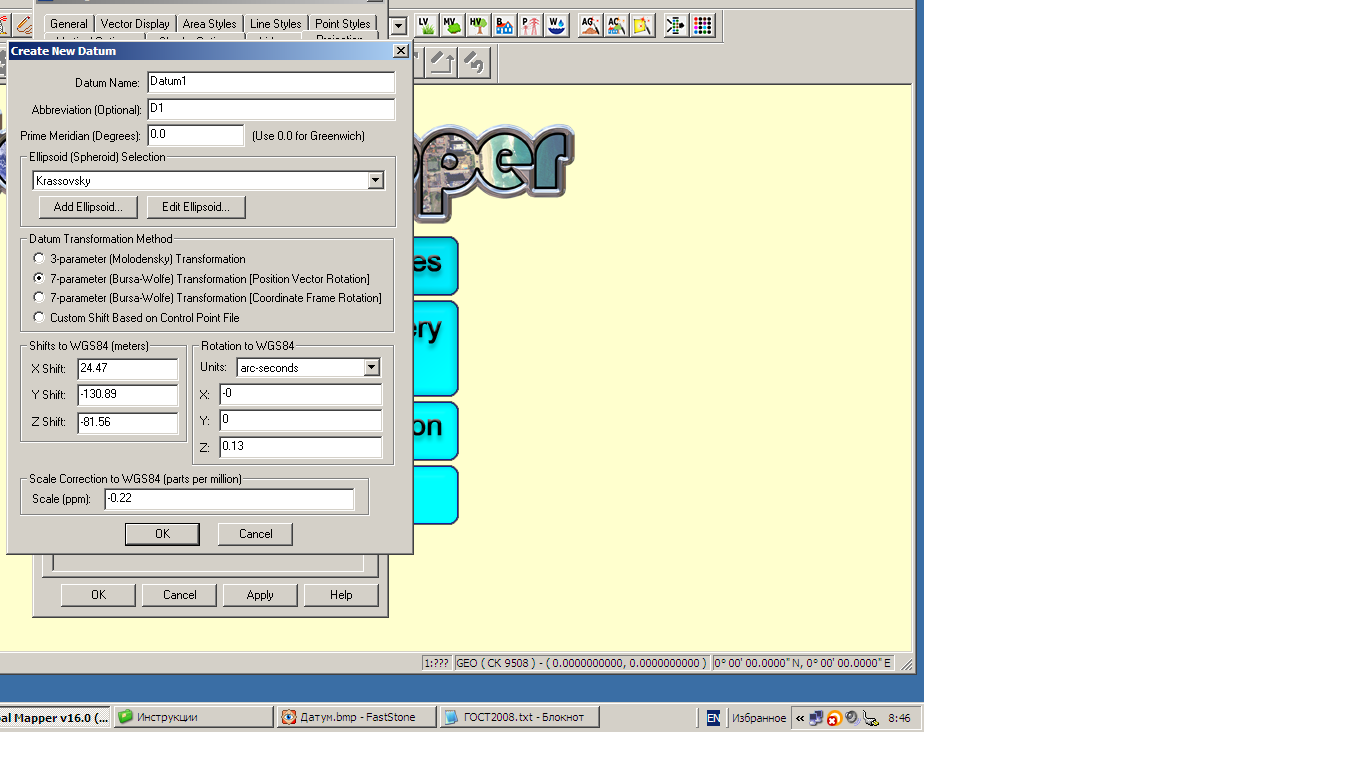This screenshot has width=1366, height=768.
Task: Switch to the Point Styles tab
Action: [x=343, y=24]
